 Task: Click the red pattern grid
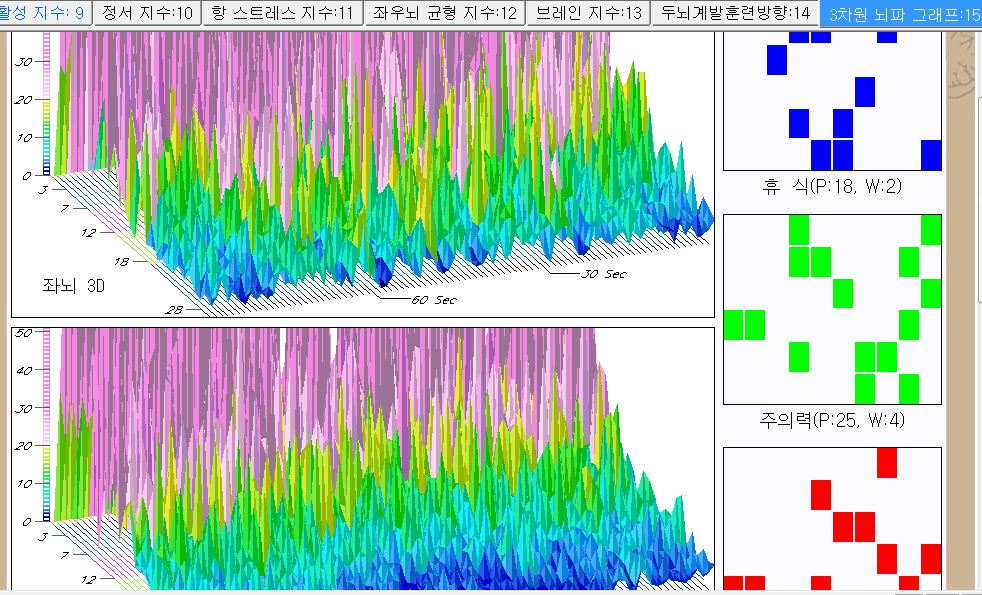[832, 520]
